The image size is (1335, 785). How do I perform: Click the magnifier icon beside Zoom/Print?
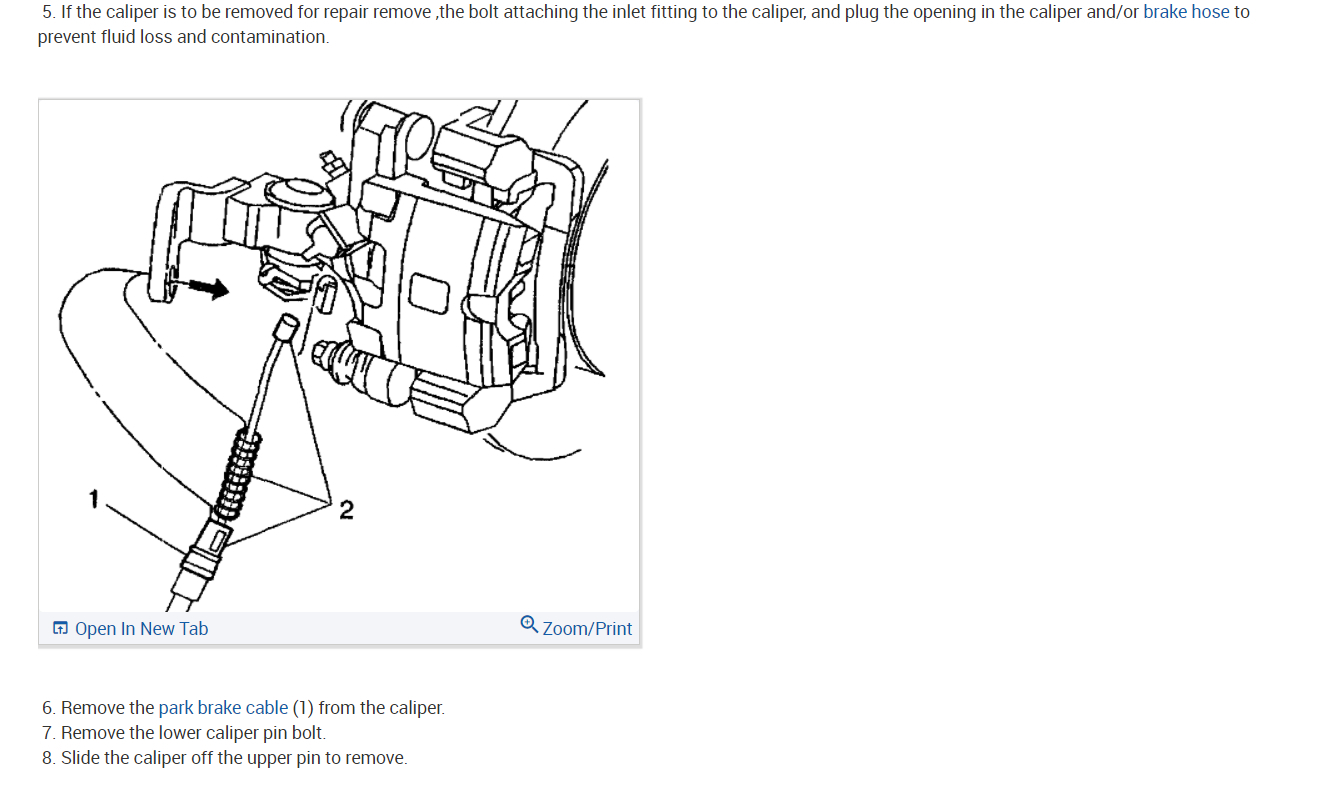529,625
